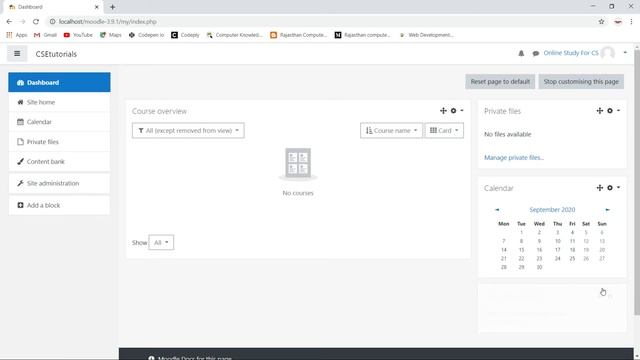The width and height of the screenshot is (640, 360).
Task: Open the All (except removed from view) filter
Action: pos(188,131)
